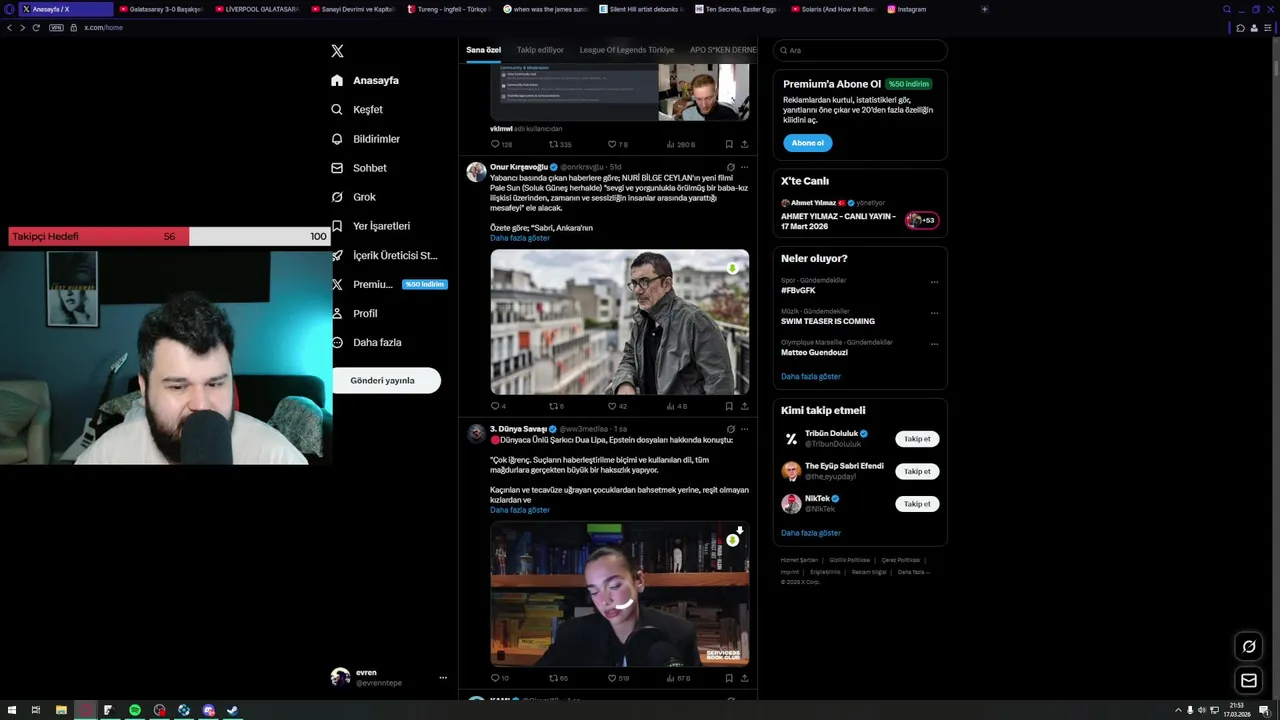Repost the top post with 335 reposts

(x=559, y=144)
